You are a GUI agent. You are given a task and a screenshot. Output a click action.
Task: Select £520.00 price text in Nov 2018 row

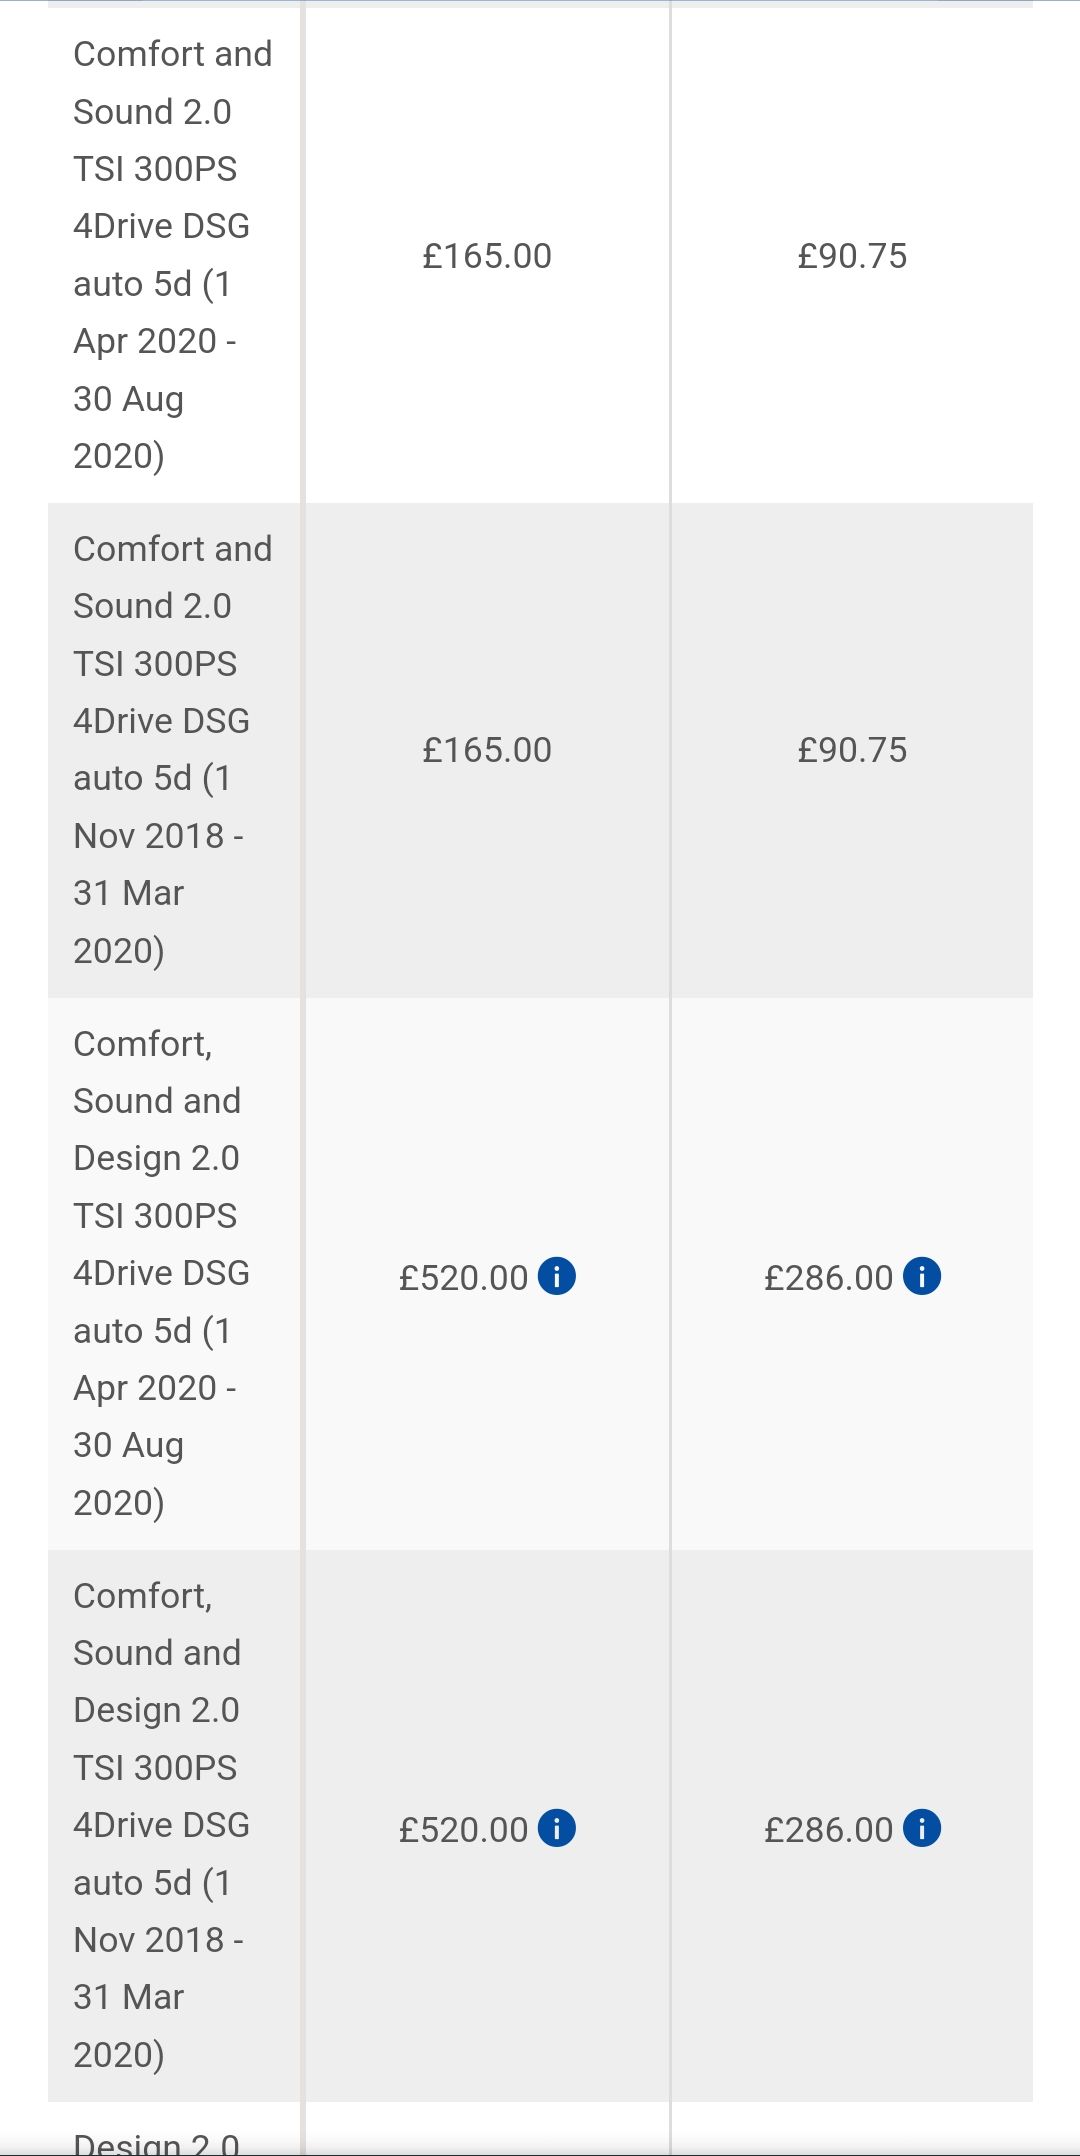(463, 1830)
